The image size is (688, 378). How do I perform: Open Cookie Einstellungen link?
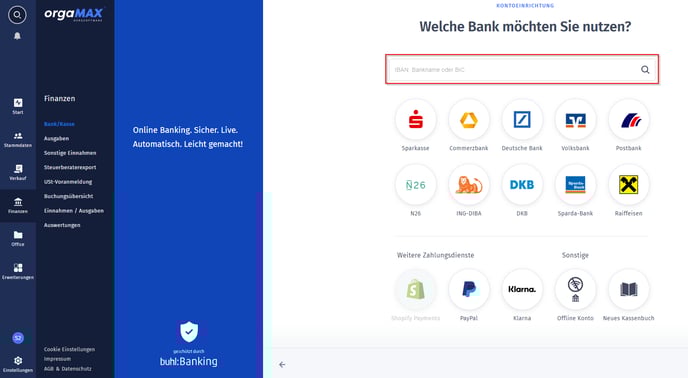click(69, 349)
